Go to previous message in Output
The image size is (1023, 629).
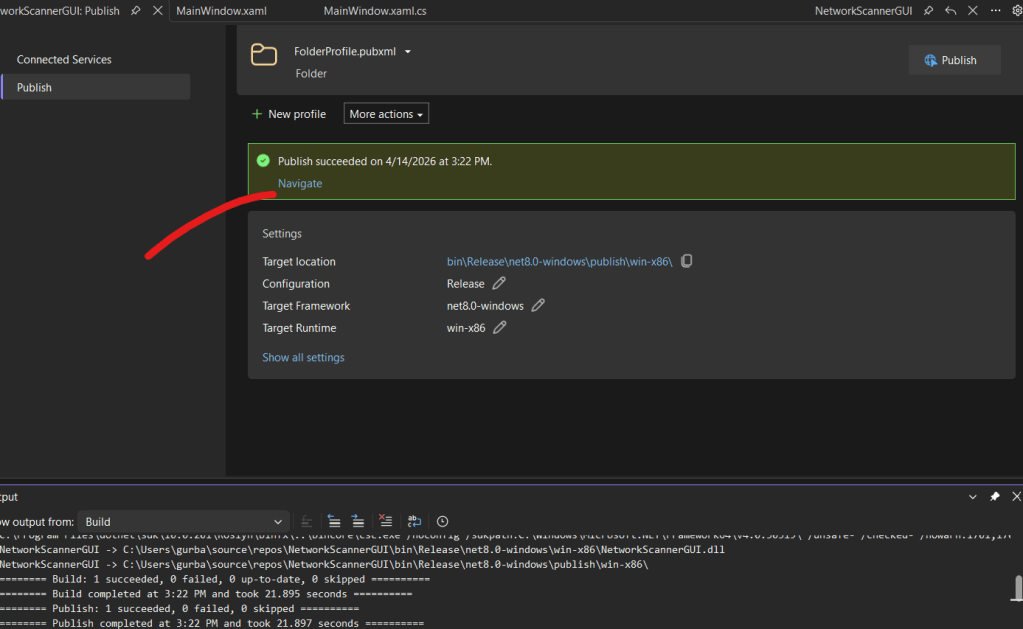click(x=333, y=522)
